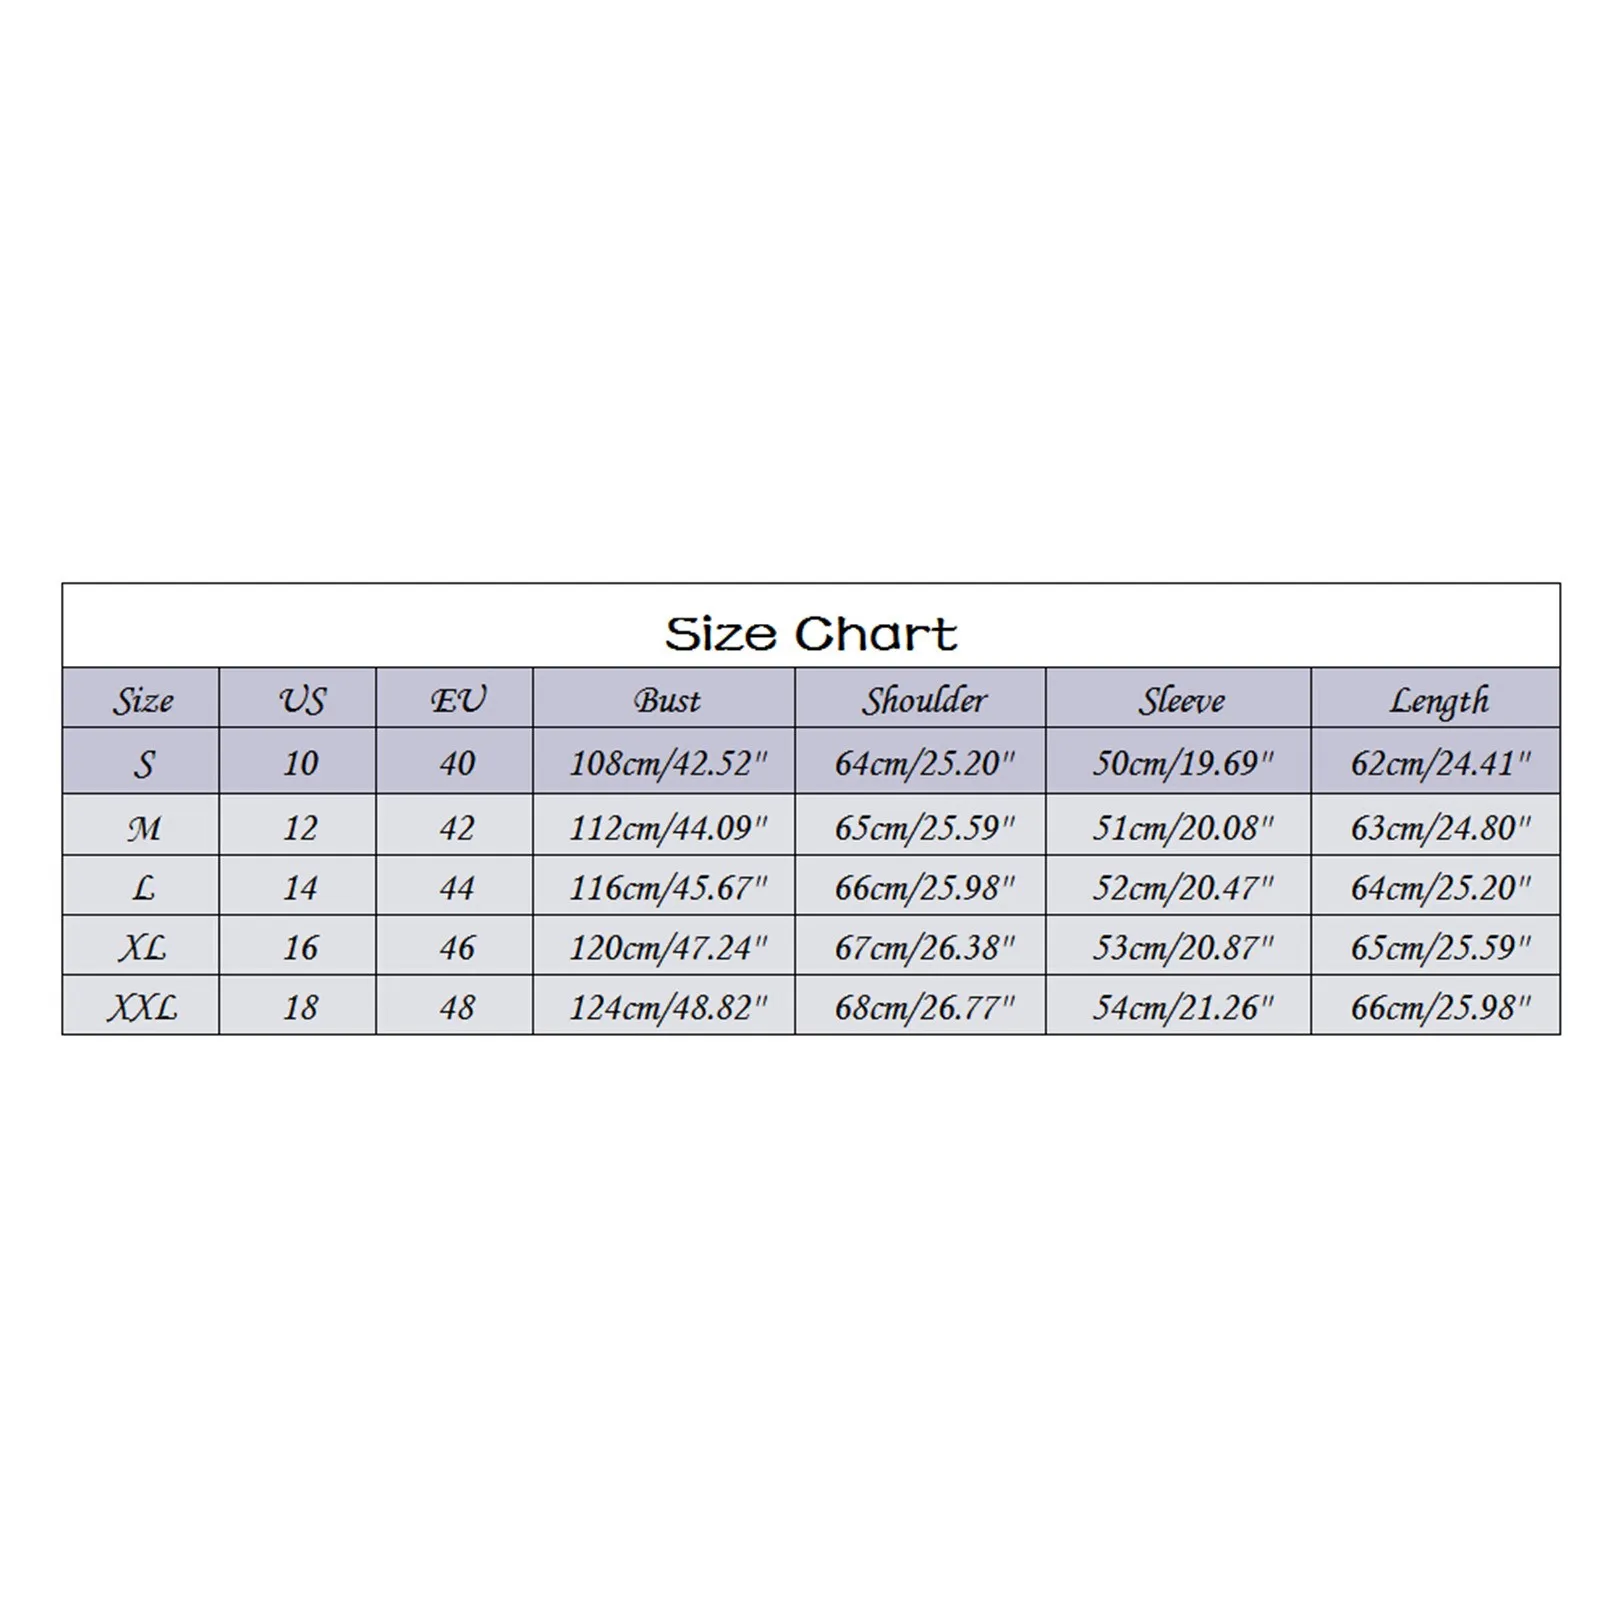
Task: Click the XL size cell
Action: (142, 947)
